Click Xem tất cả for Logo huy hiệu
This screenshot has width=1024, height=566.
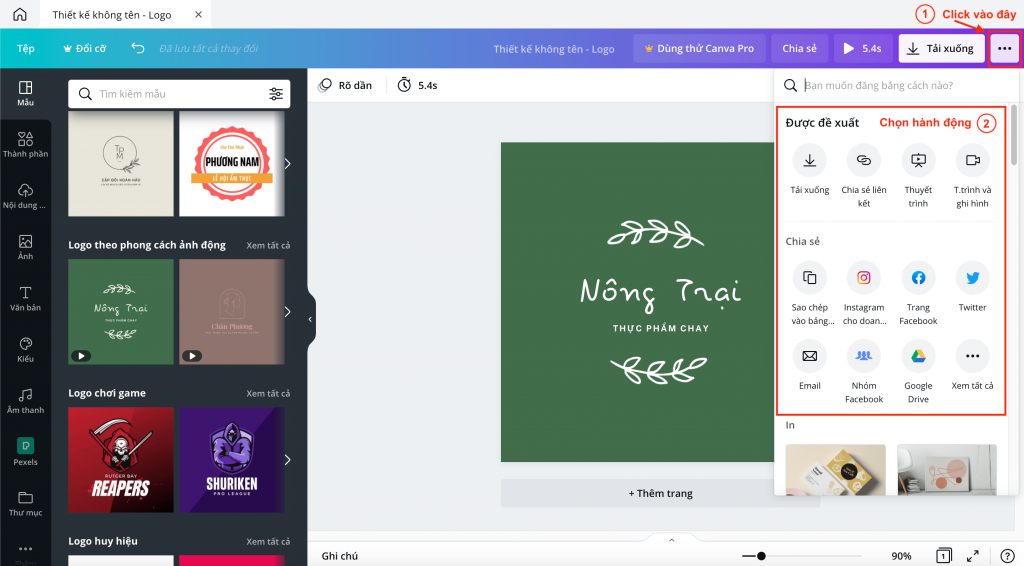pos(268,542)
